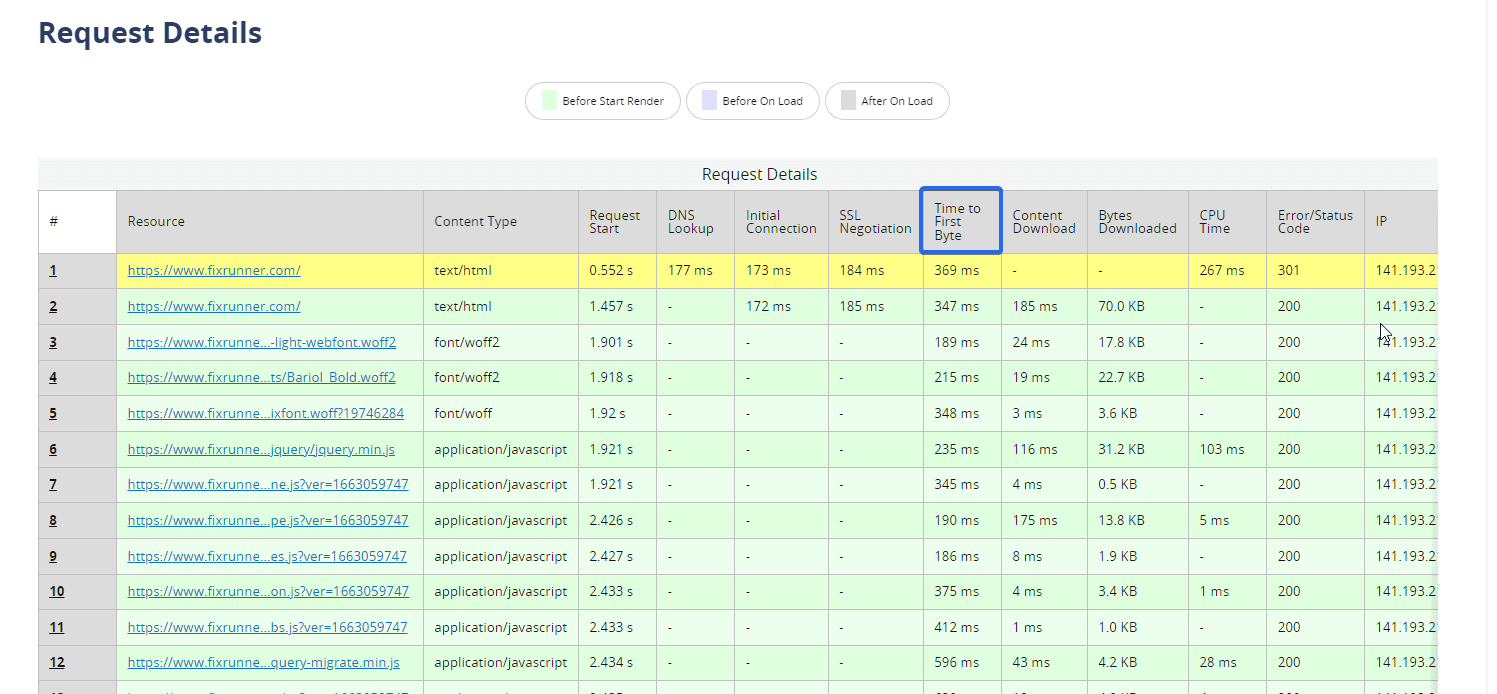
Task: Click the Before On Load legend button
Action: pos(753,101)
